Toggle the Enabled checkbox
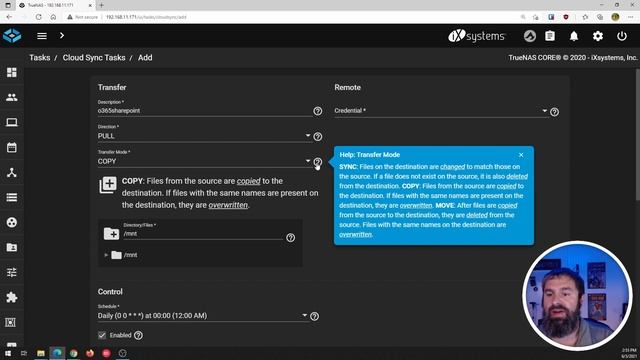 tap(102, 335)
